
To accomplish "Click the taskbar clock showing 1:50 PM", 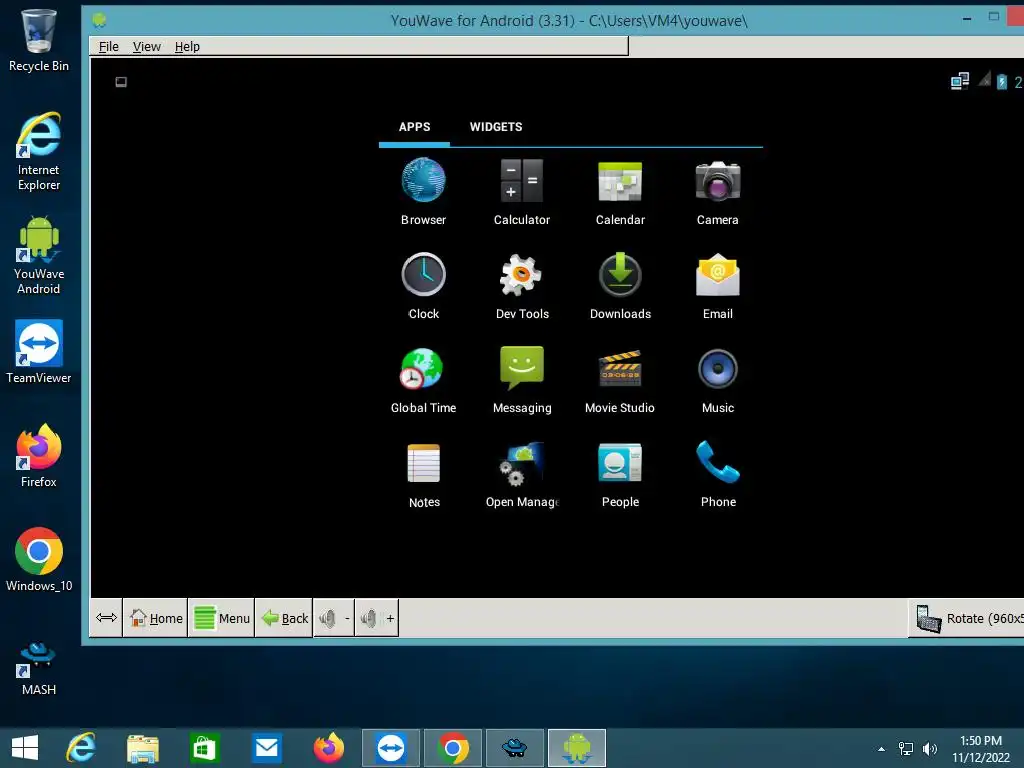I will 981,749.
